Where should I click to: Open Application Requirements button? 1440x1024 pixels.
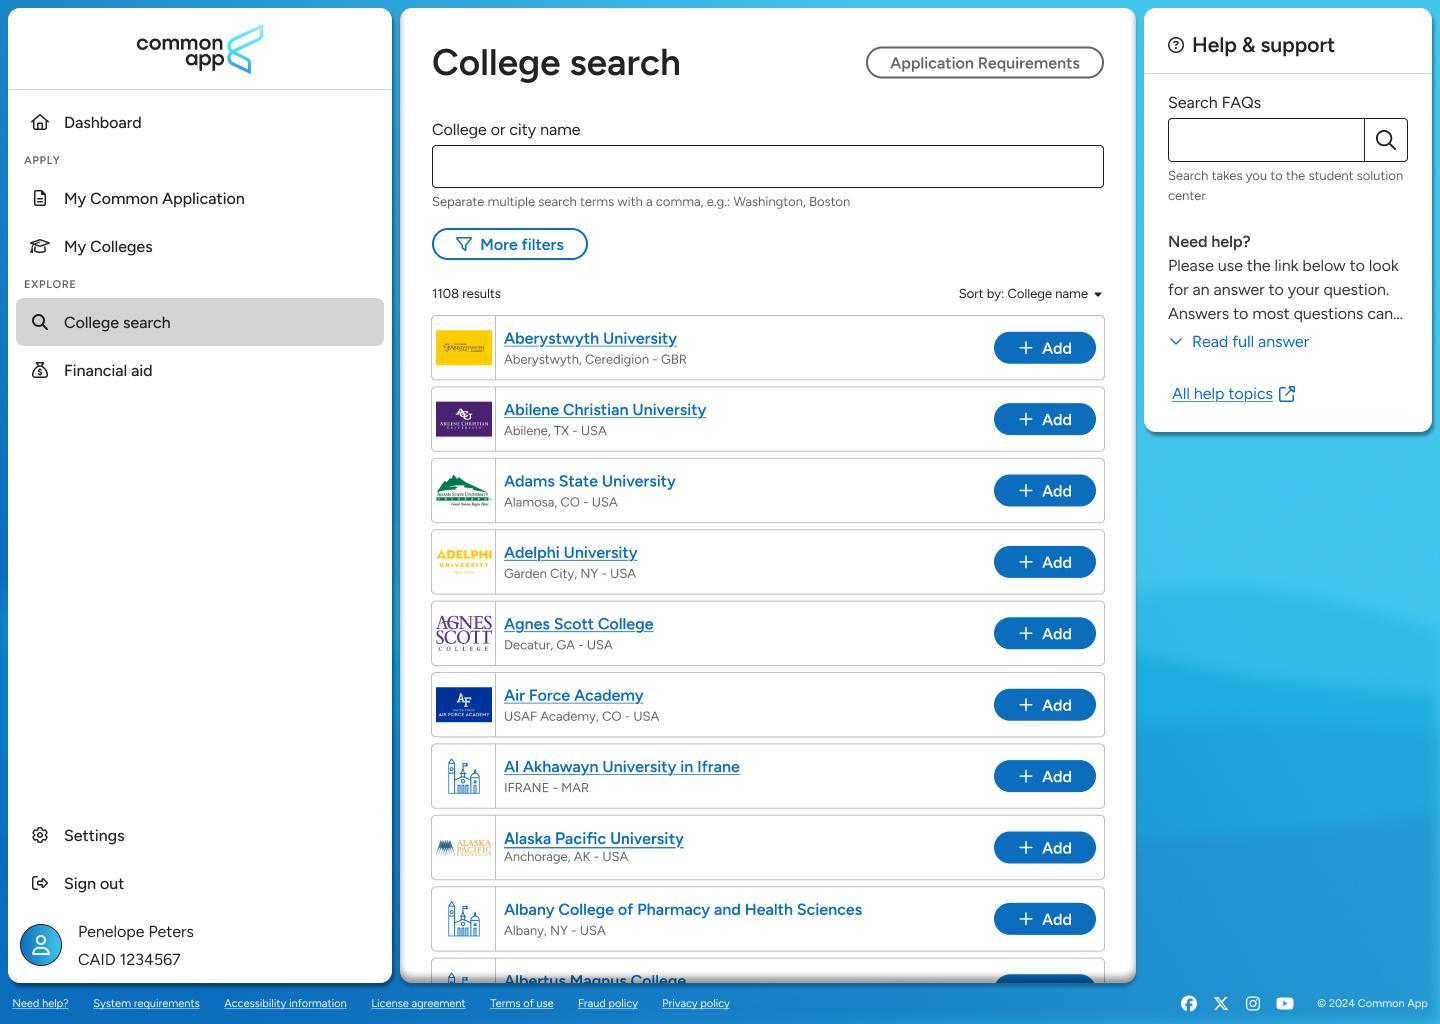tap(985, 63)
